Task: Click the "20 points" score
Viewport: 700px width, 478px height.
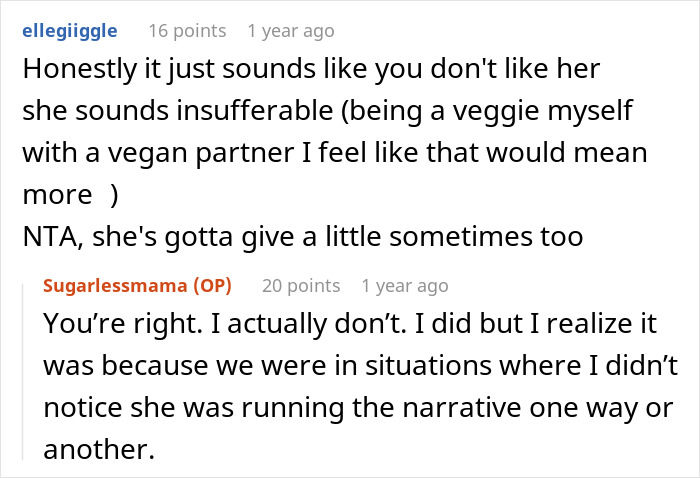Action: [x=301, y=286]
